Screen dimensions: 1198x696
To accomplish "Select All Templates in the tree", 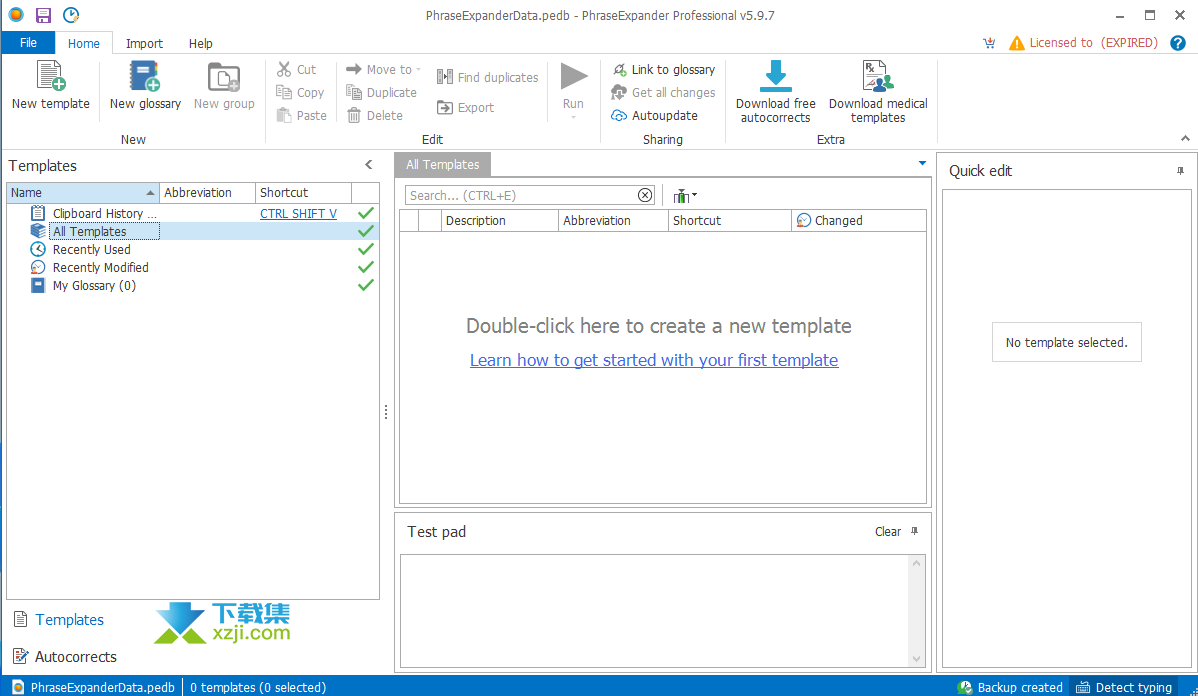I will (x=89, y=231).
